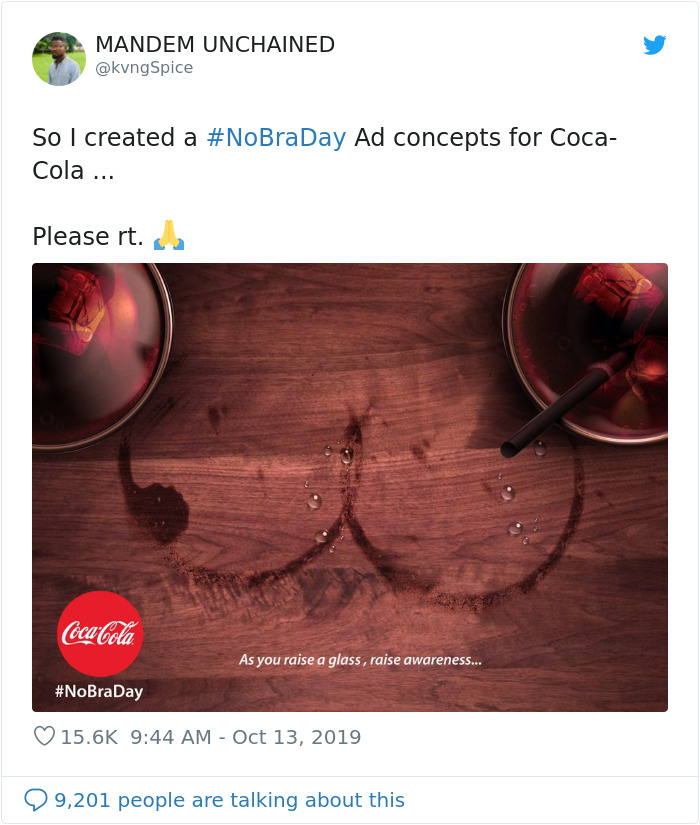Screen dimensions: 700x825
Task: Open the 9:44 AM - Oct 13, 2019 timestamp
Action: (245, 737)
